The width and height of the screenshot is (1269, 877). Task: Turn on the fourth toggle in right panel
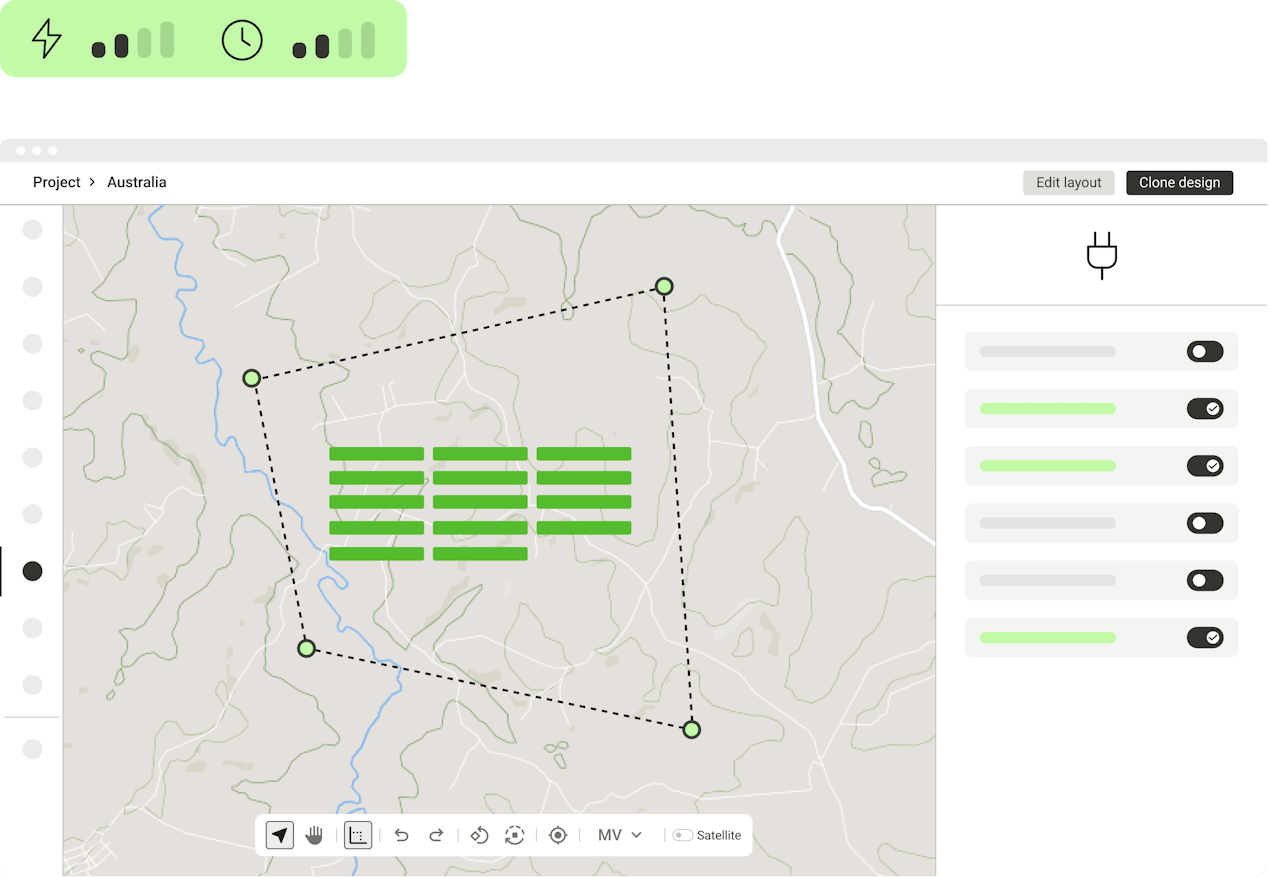pyautogui.click(x=1205, y=523)
